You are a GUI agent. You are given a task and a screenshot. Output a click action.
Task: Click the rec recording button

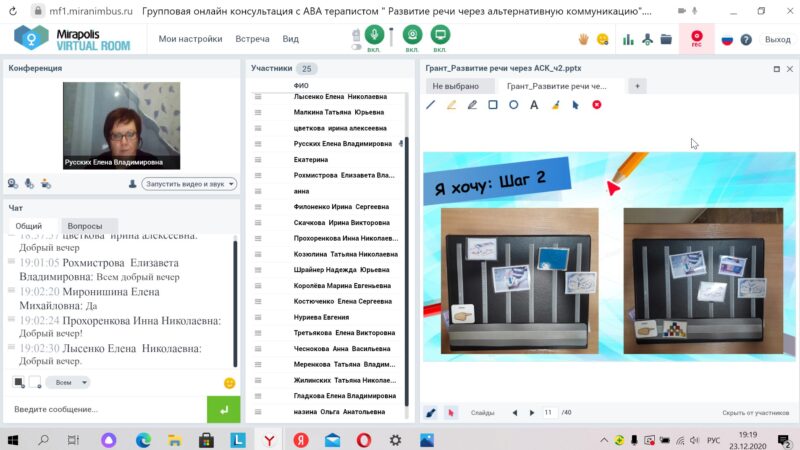pyautogui.click(x=696, y=38)
